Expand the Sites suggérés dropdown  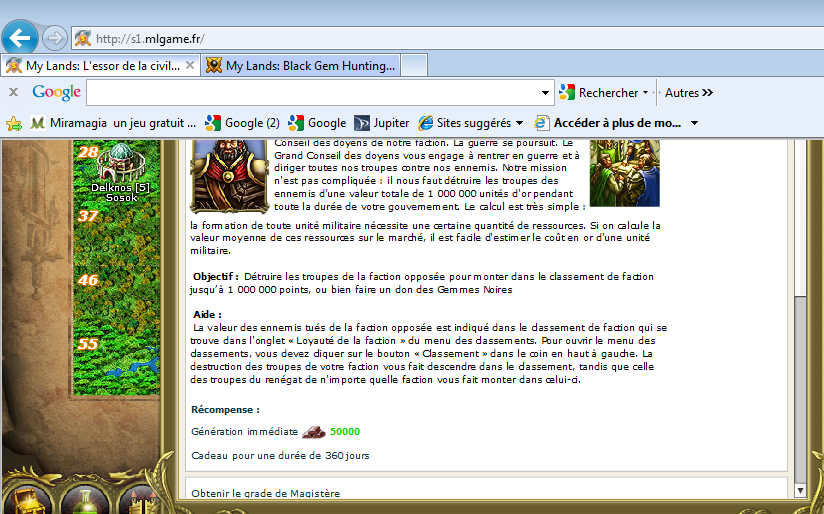(x=519, y=123)
